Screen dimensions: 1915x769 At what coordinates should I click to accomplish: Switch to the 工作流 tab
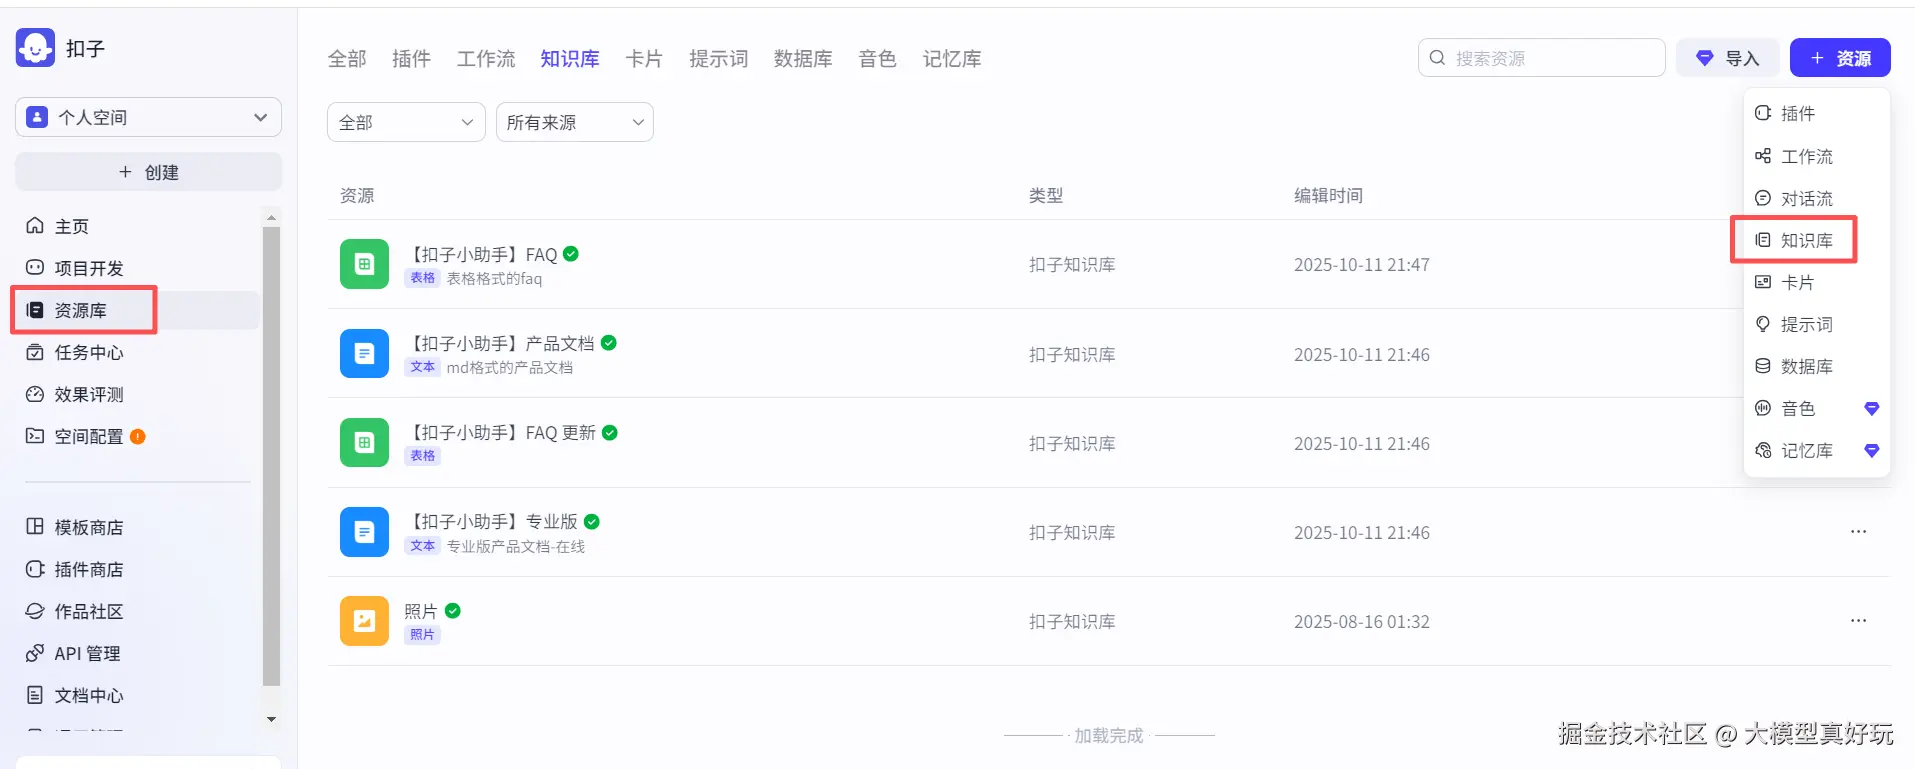(x=486, y=59)
